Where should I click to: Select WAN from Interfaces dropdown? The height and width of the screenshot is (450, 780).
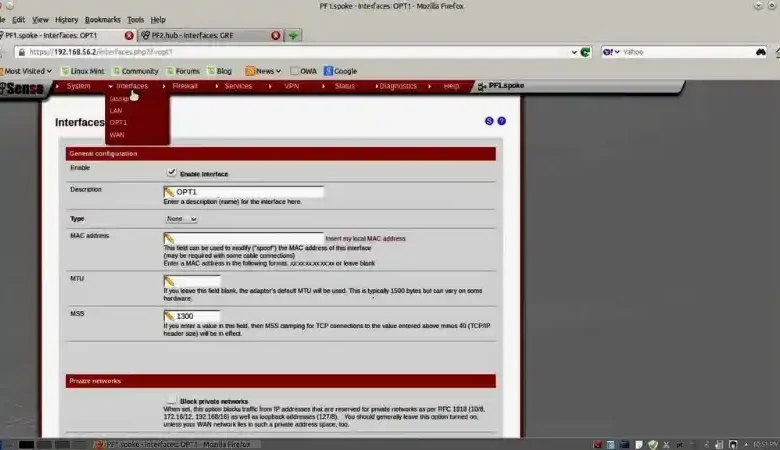tap(117, 135)
